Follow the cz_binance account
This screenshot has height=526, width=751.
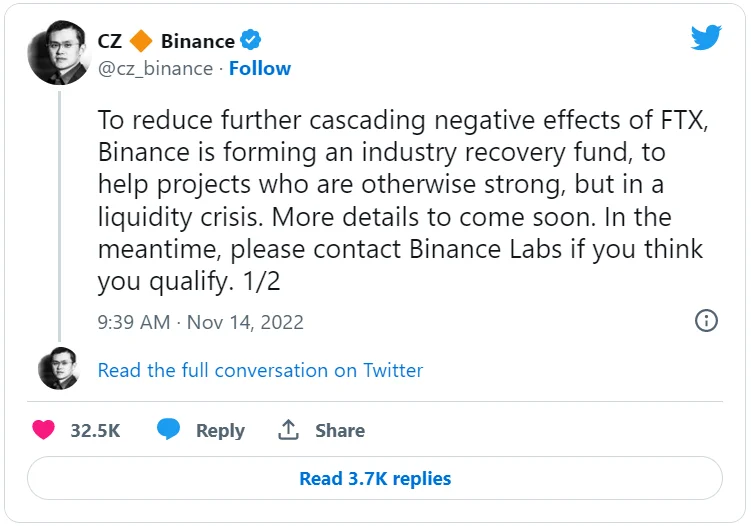(x=260, y=68)
